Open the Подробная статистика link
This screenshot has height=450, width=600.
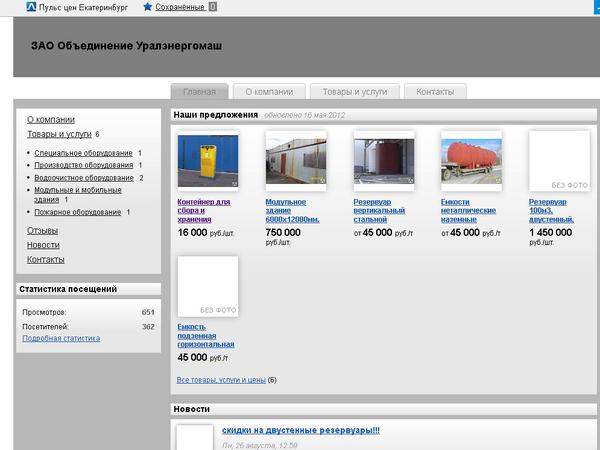click(61, 338)
